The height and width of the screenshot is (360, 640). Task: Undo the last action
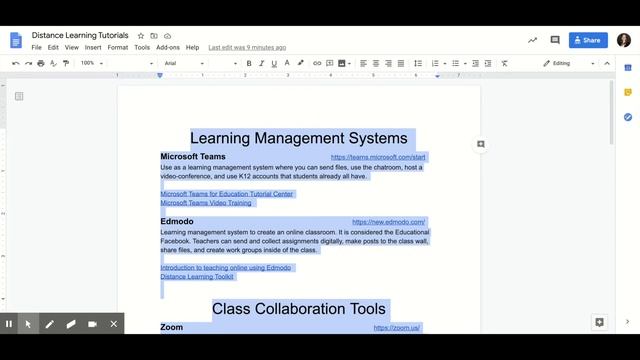[16, 63]
